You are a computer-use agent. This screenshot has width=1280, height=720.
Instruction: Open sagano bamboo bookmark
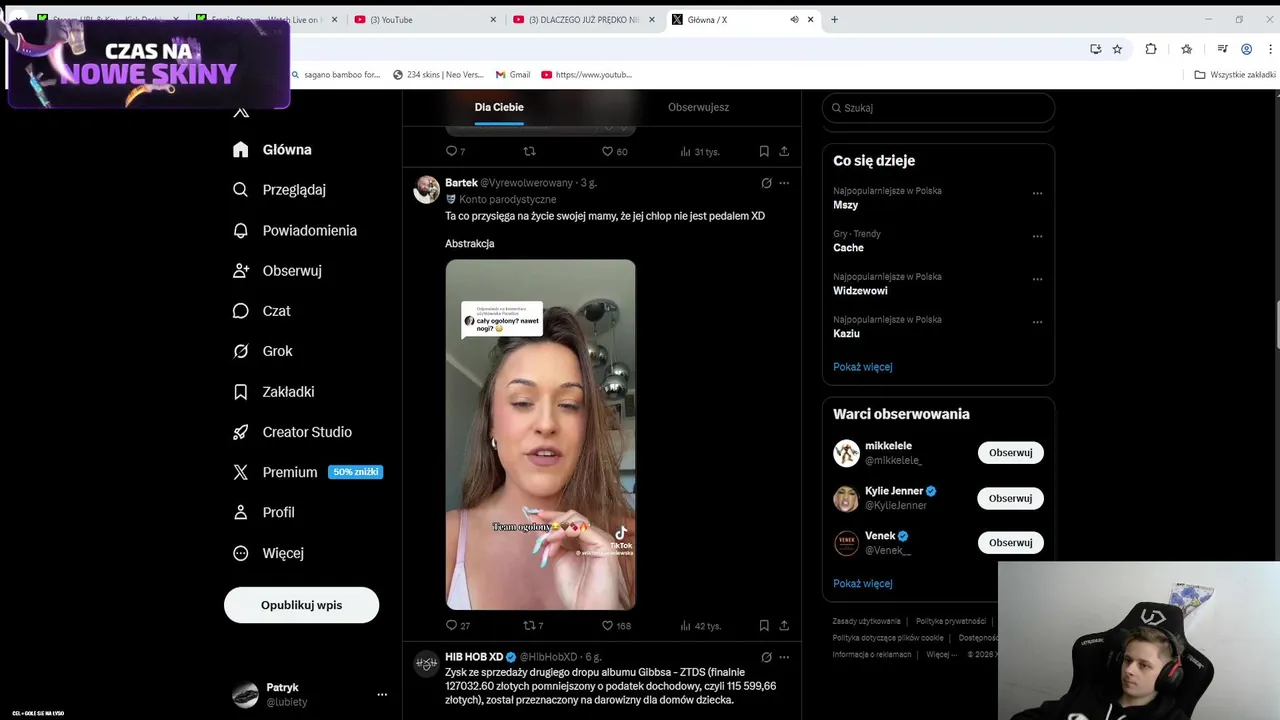click(336, 74)
